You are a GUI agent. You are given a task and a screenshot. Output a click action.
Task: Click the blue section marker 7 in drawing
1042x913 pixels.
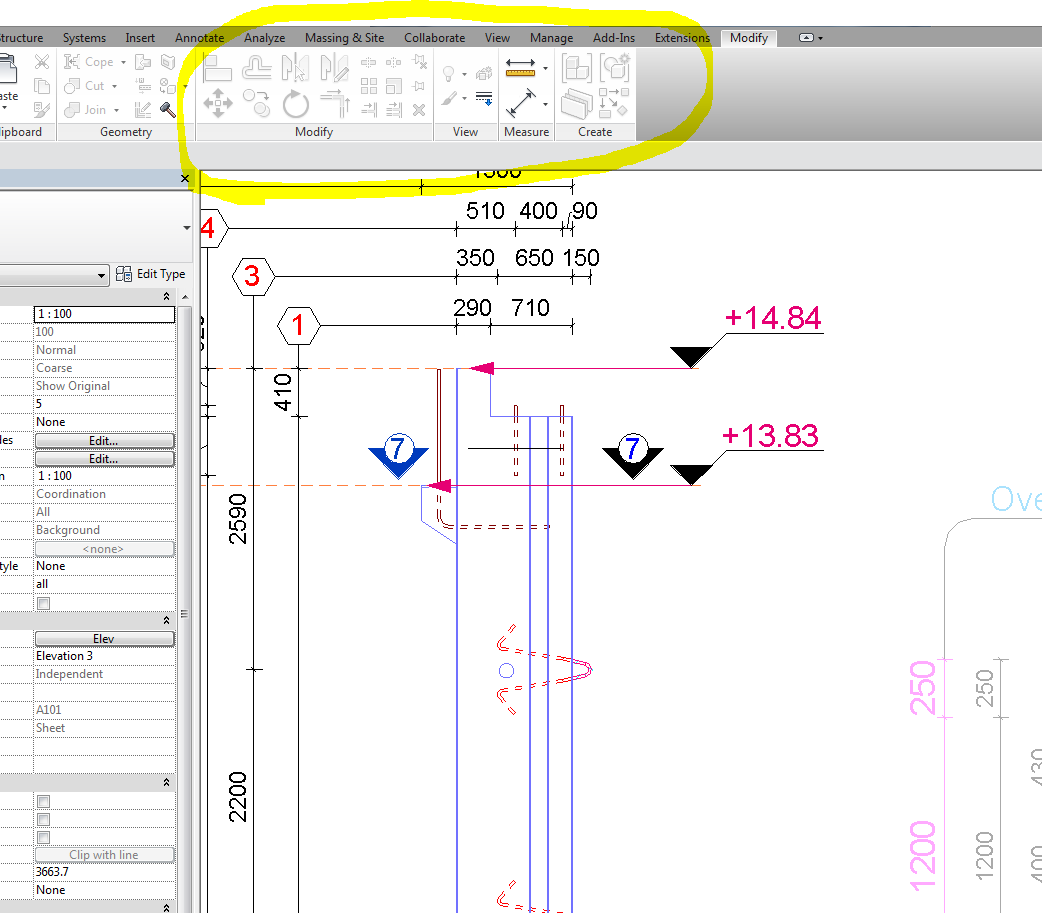[399, 454]
